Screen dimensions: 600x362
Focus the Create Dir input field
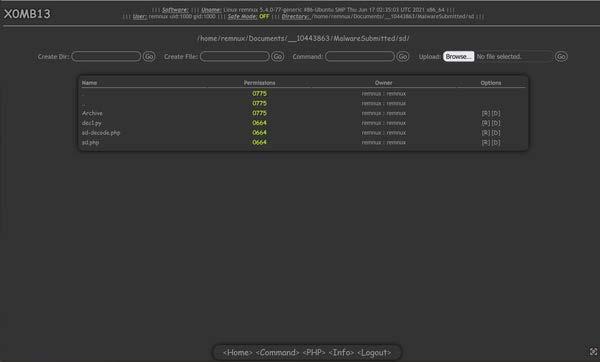pyautogui.click(x=106, y=57)
